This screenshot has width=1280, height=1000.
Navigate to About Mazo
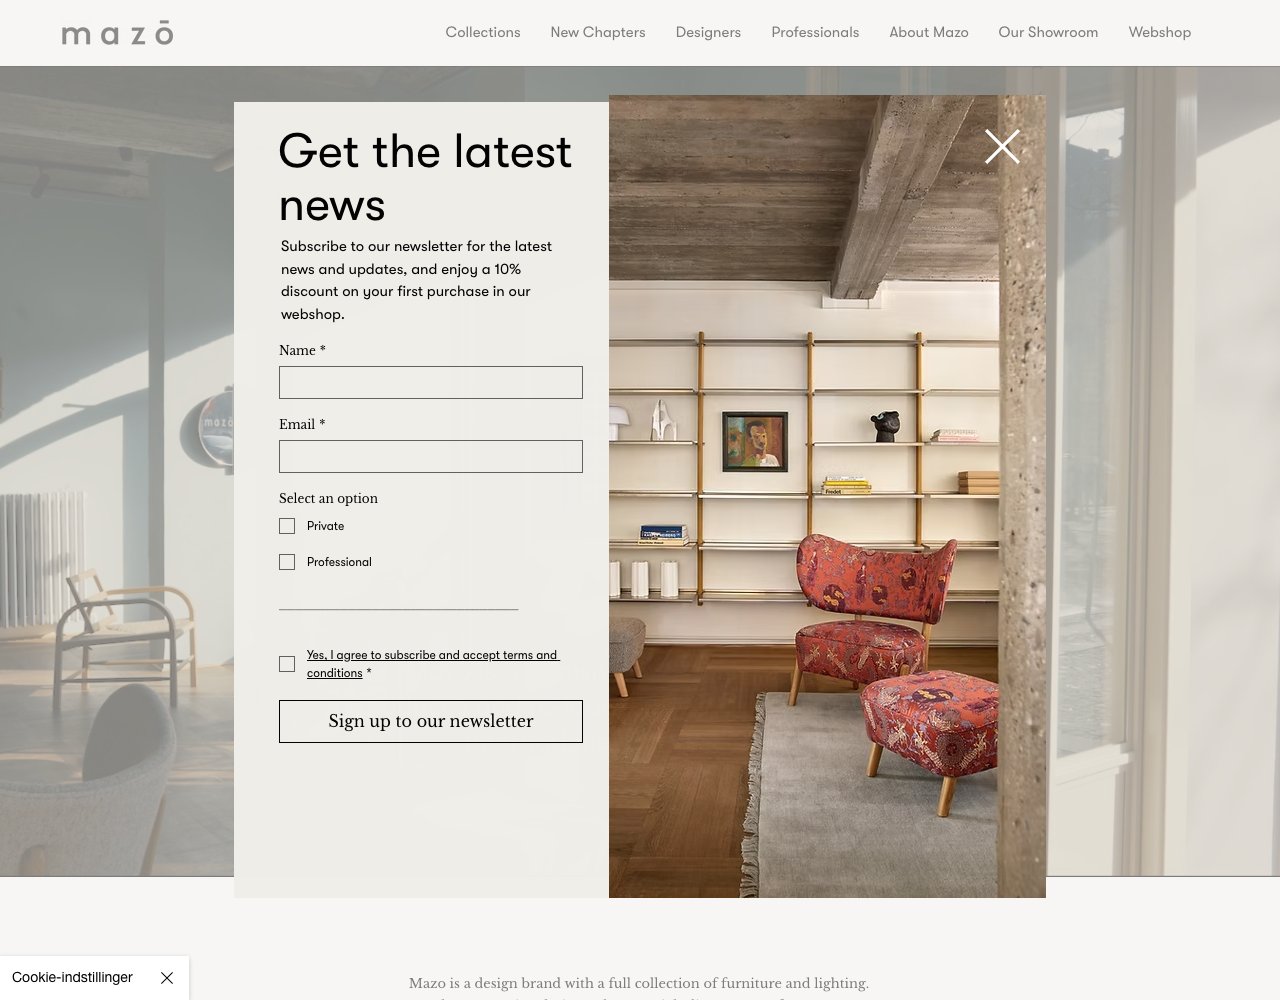pyautogui.click(x=928, y=32)
